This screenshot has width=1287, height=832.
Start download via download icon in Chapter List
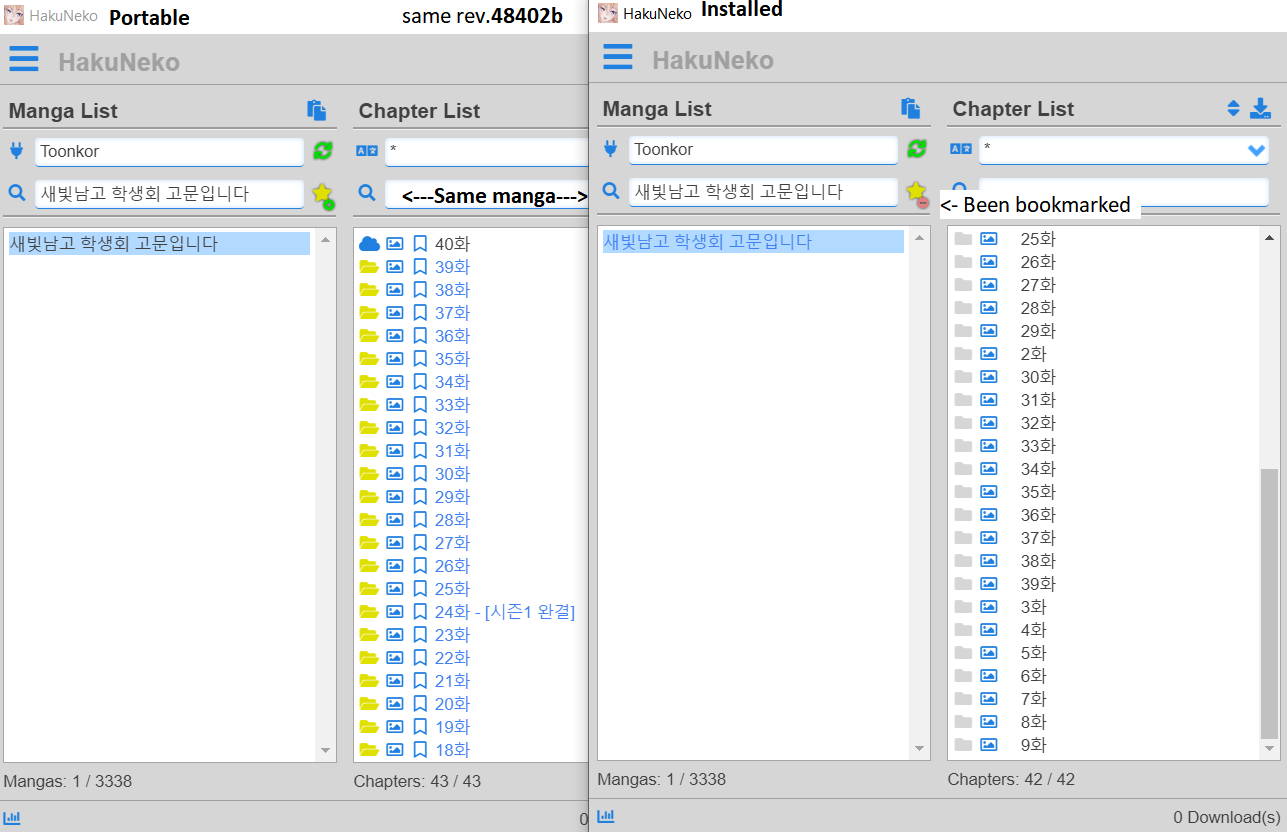click(1262, 107)
